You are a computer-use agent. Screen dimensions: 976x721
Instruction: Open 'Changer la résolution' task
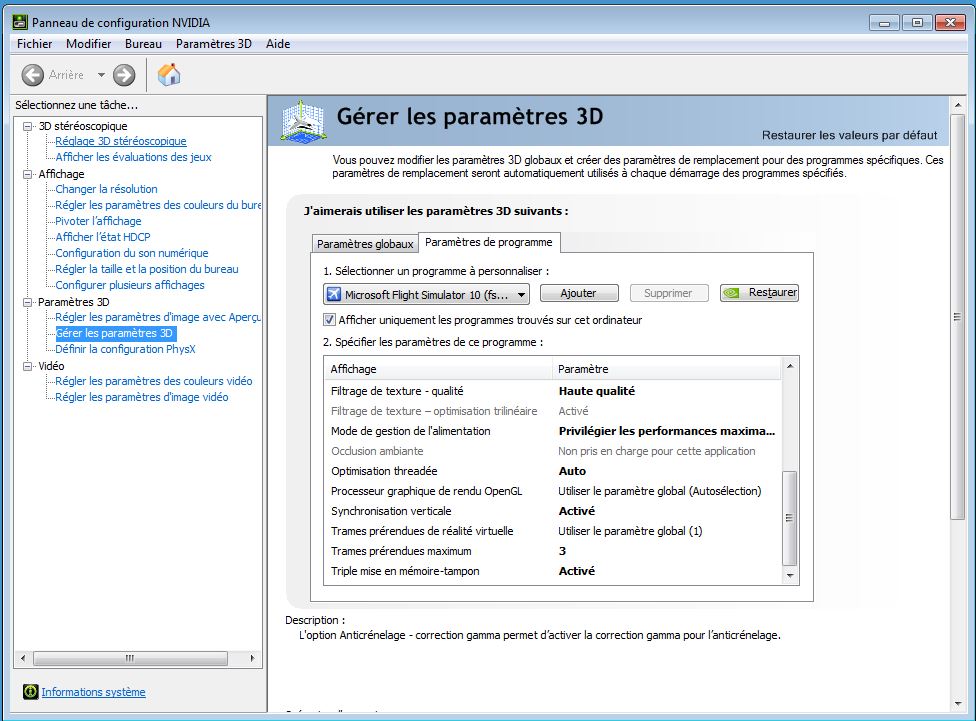[106, 189]
